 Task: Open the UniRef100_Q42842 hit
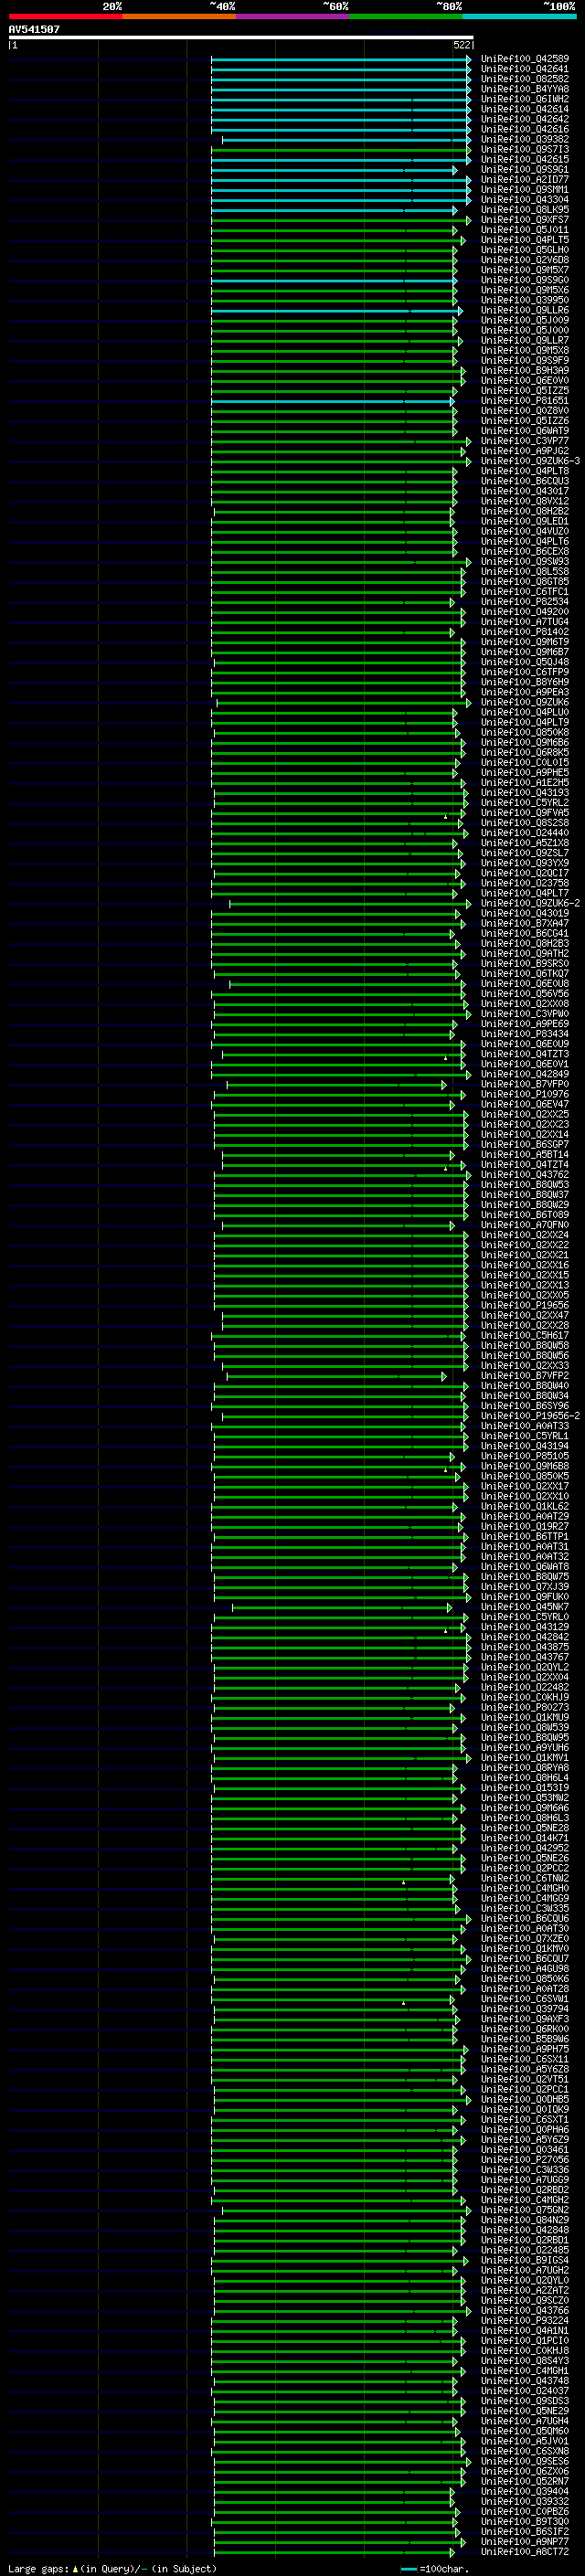coord(524,1637)
